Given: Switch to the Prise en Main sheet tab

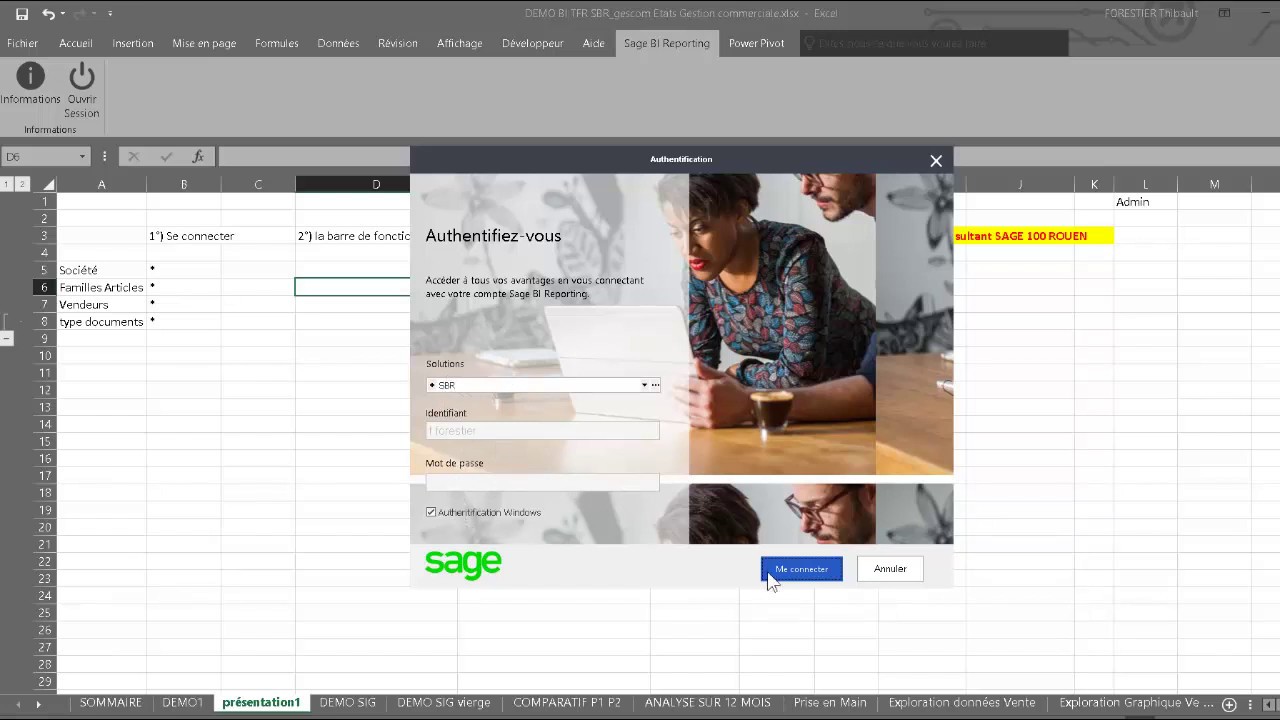Looking at the screenshot, I should click(x=830, y=702).
